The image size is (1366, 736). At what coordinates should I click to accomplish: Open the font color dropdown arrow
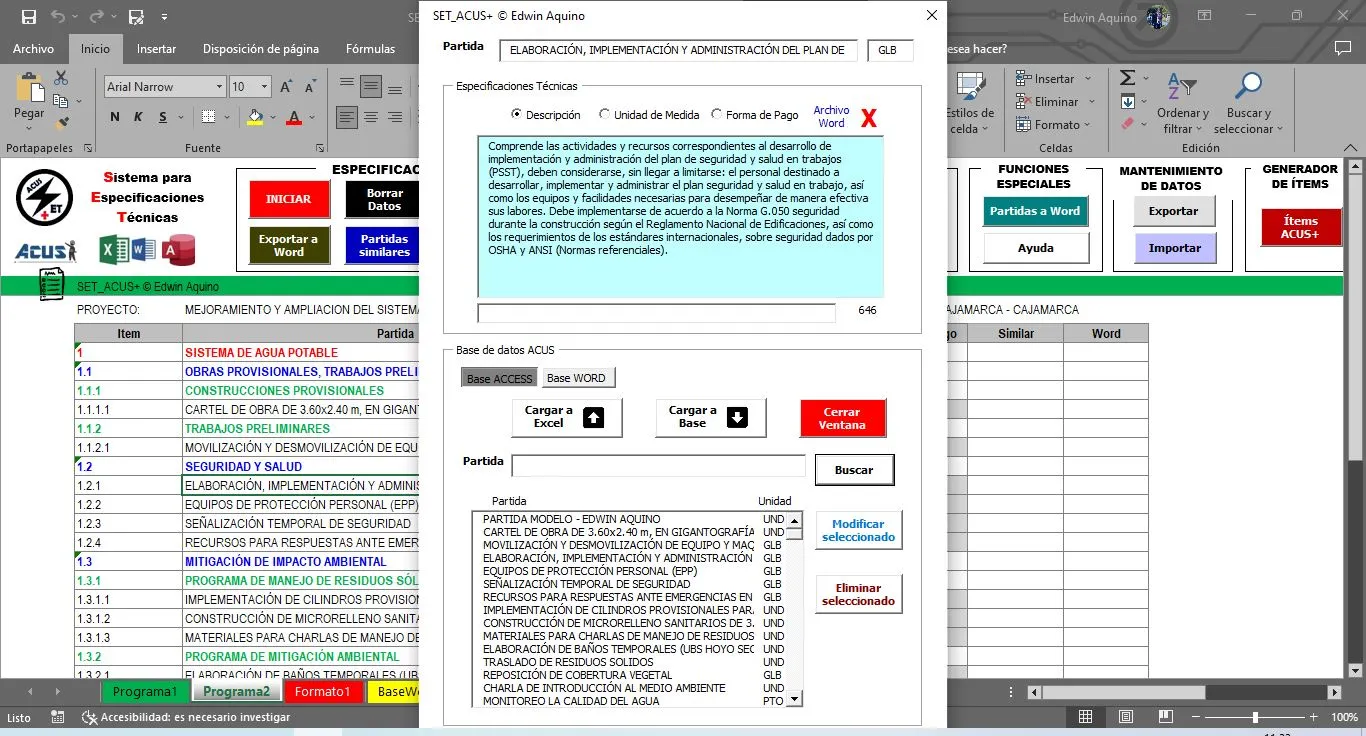tap(310, 118)
